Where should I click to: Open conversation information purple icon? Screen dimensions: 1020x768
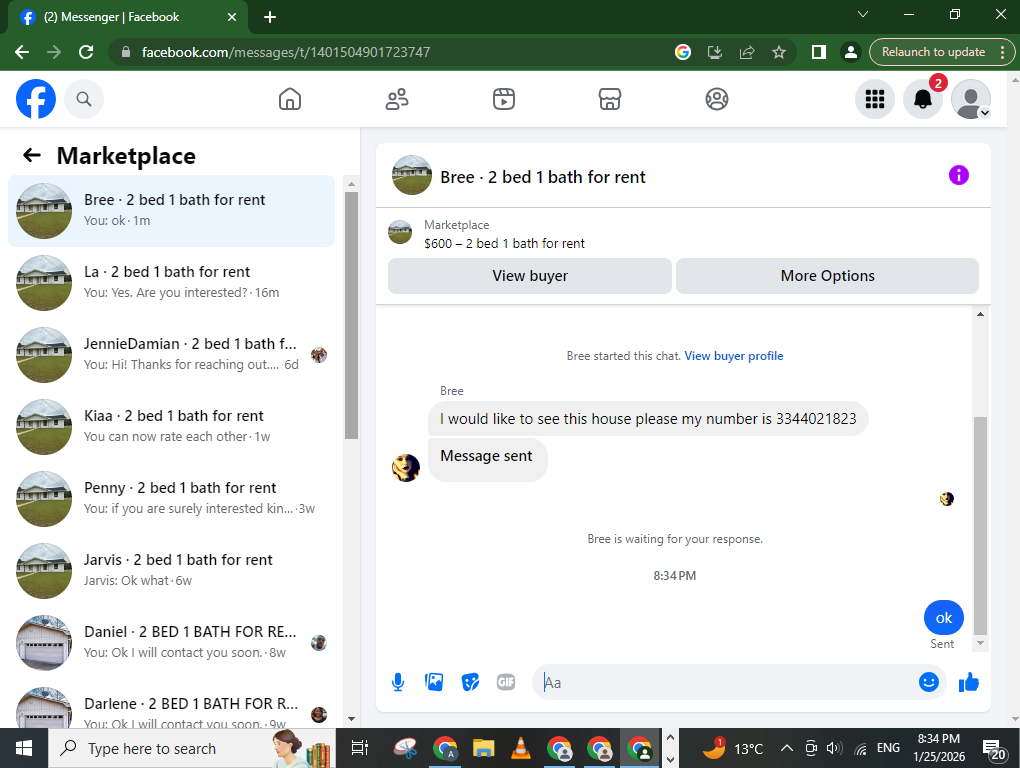pos(958,175)
